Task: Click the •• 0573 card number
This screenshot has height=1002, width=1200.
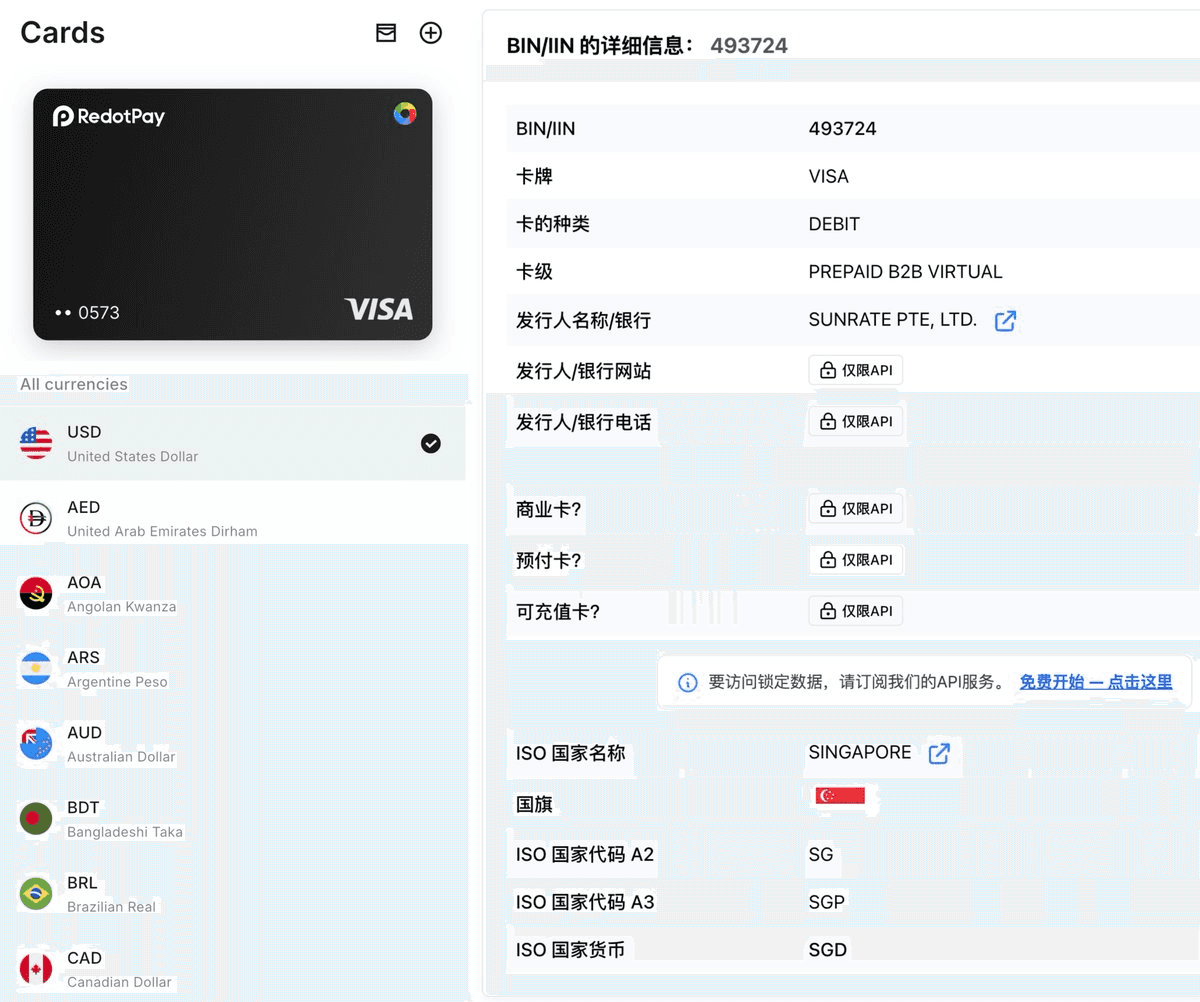Action: tap(87, 313)
